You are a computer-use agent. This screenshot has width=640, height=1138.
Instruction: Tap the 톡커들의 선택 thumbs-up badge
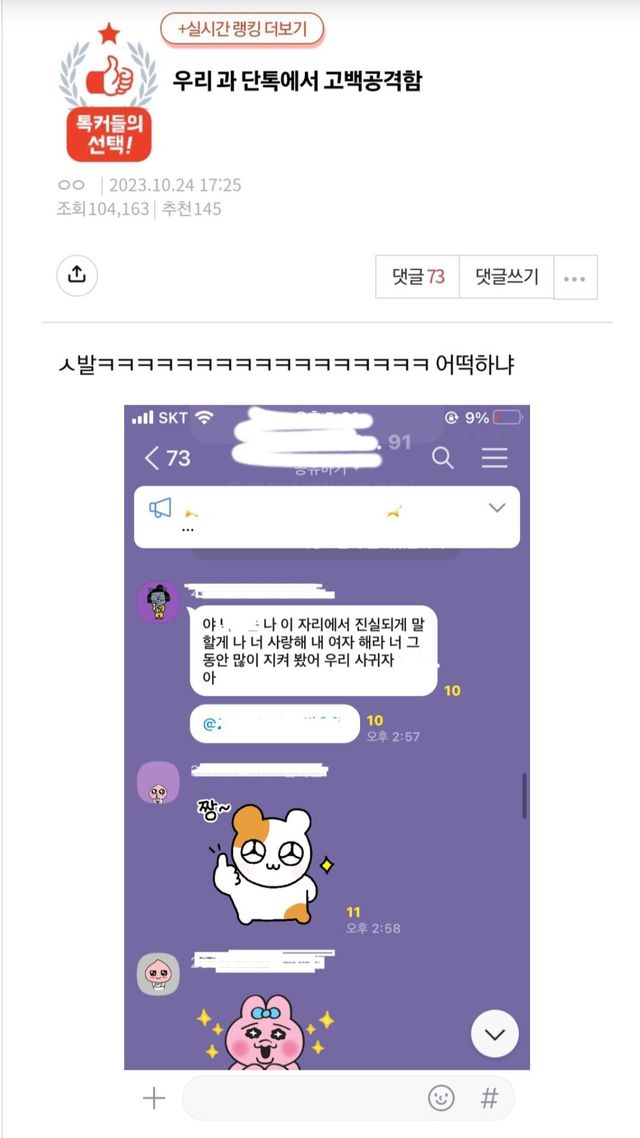[109, 93]
